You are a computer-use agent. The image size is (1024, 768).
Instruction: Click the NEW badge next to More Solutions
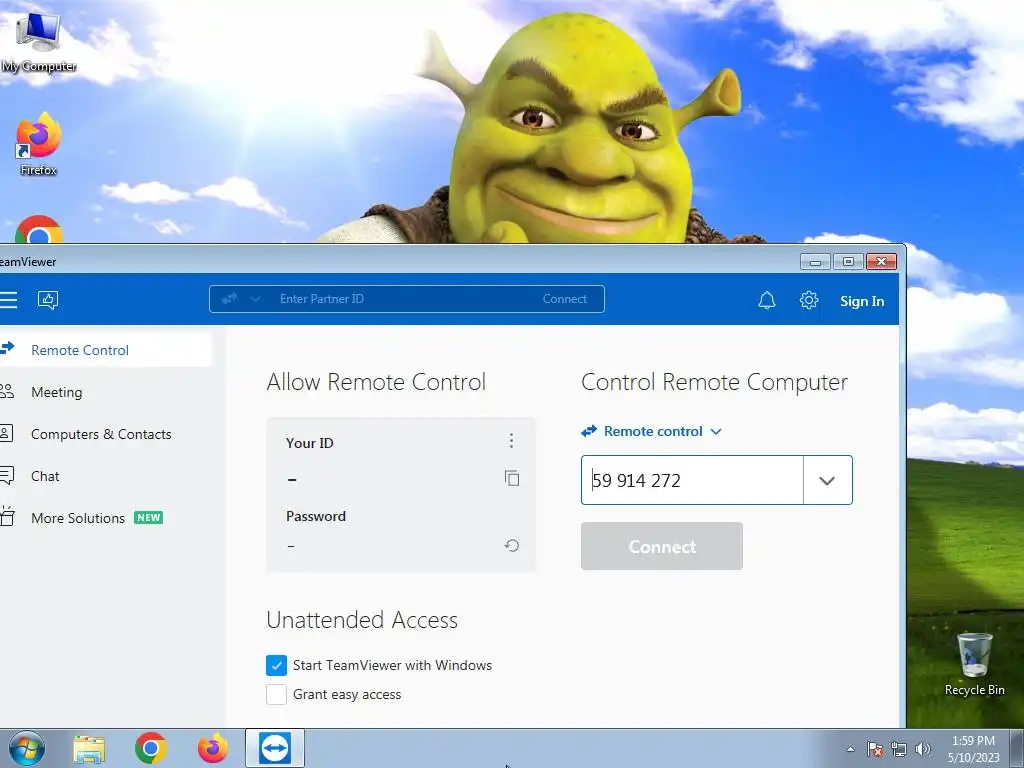coord(149,517)
